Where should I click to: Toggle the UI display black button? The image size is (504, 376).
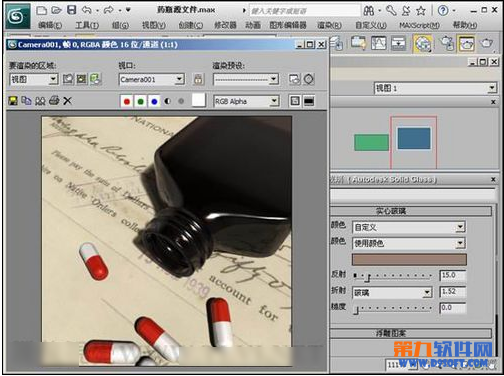[309, 101]
